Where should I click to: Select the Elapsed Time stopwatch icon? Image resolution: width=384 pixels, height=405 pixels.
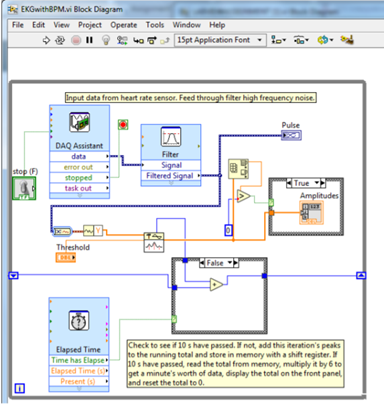pos(79,321)
